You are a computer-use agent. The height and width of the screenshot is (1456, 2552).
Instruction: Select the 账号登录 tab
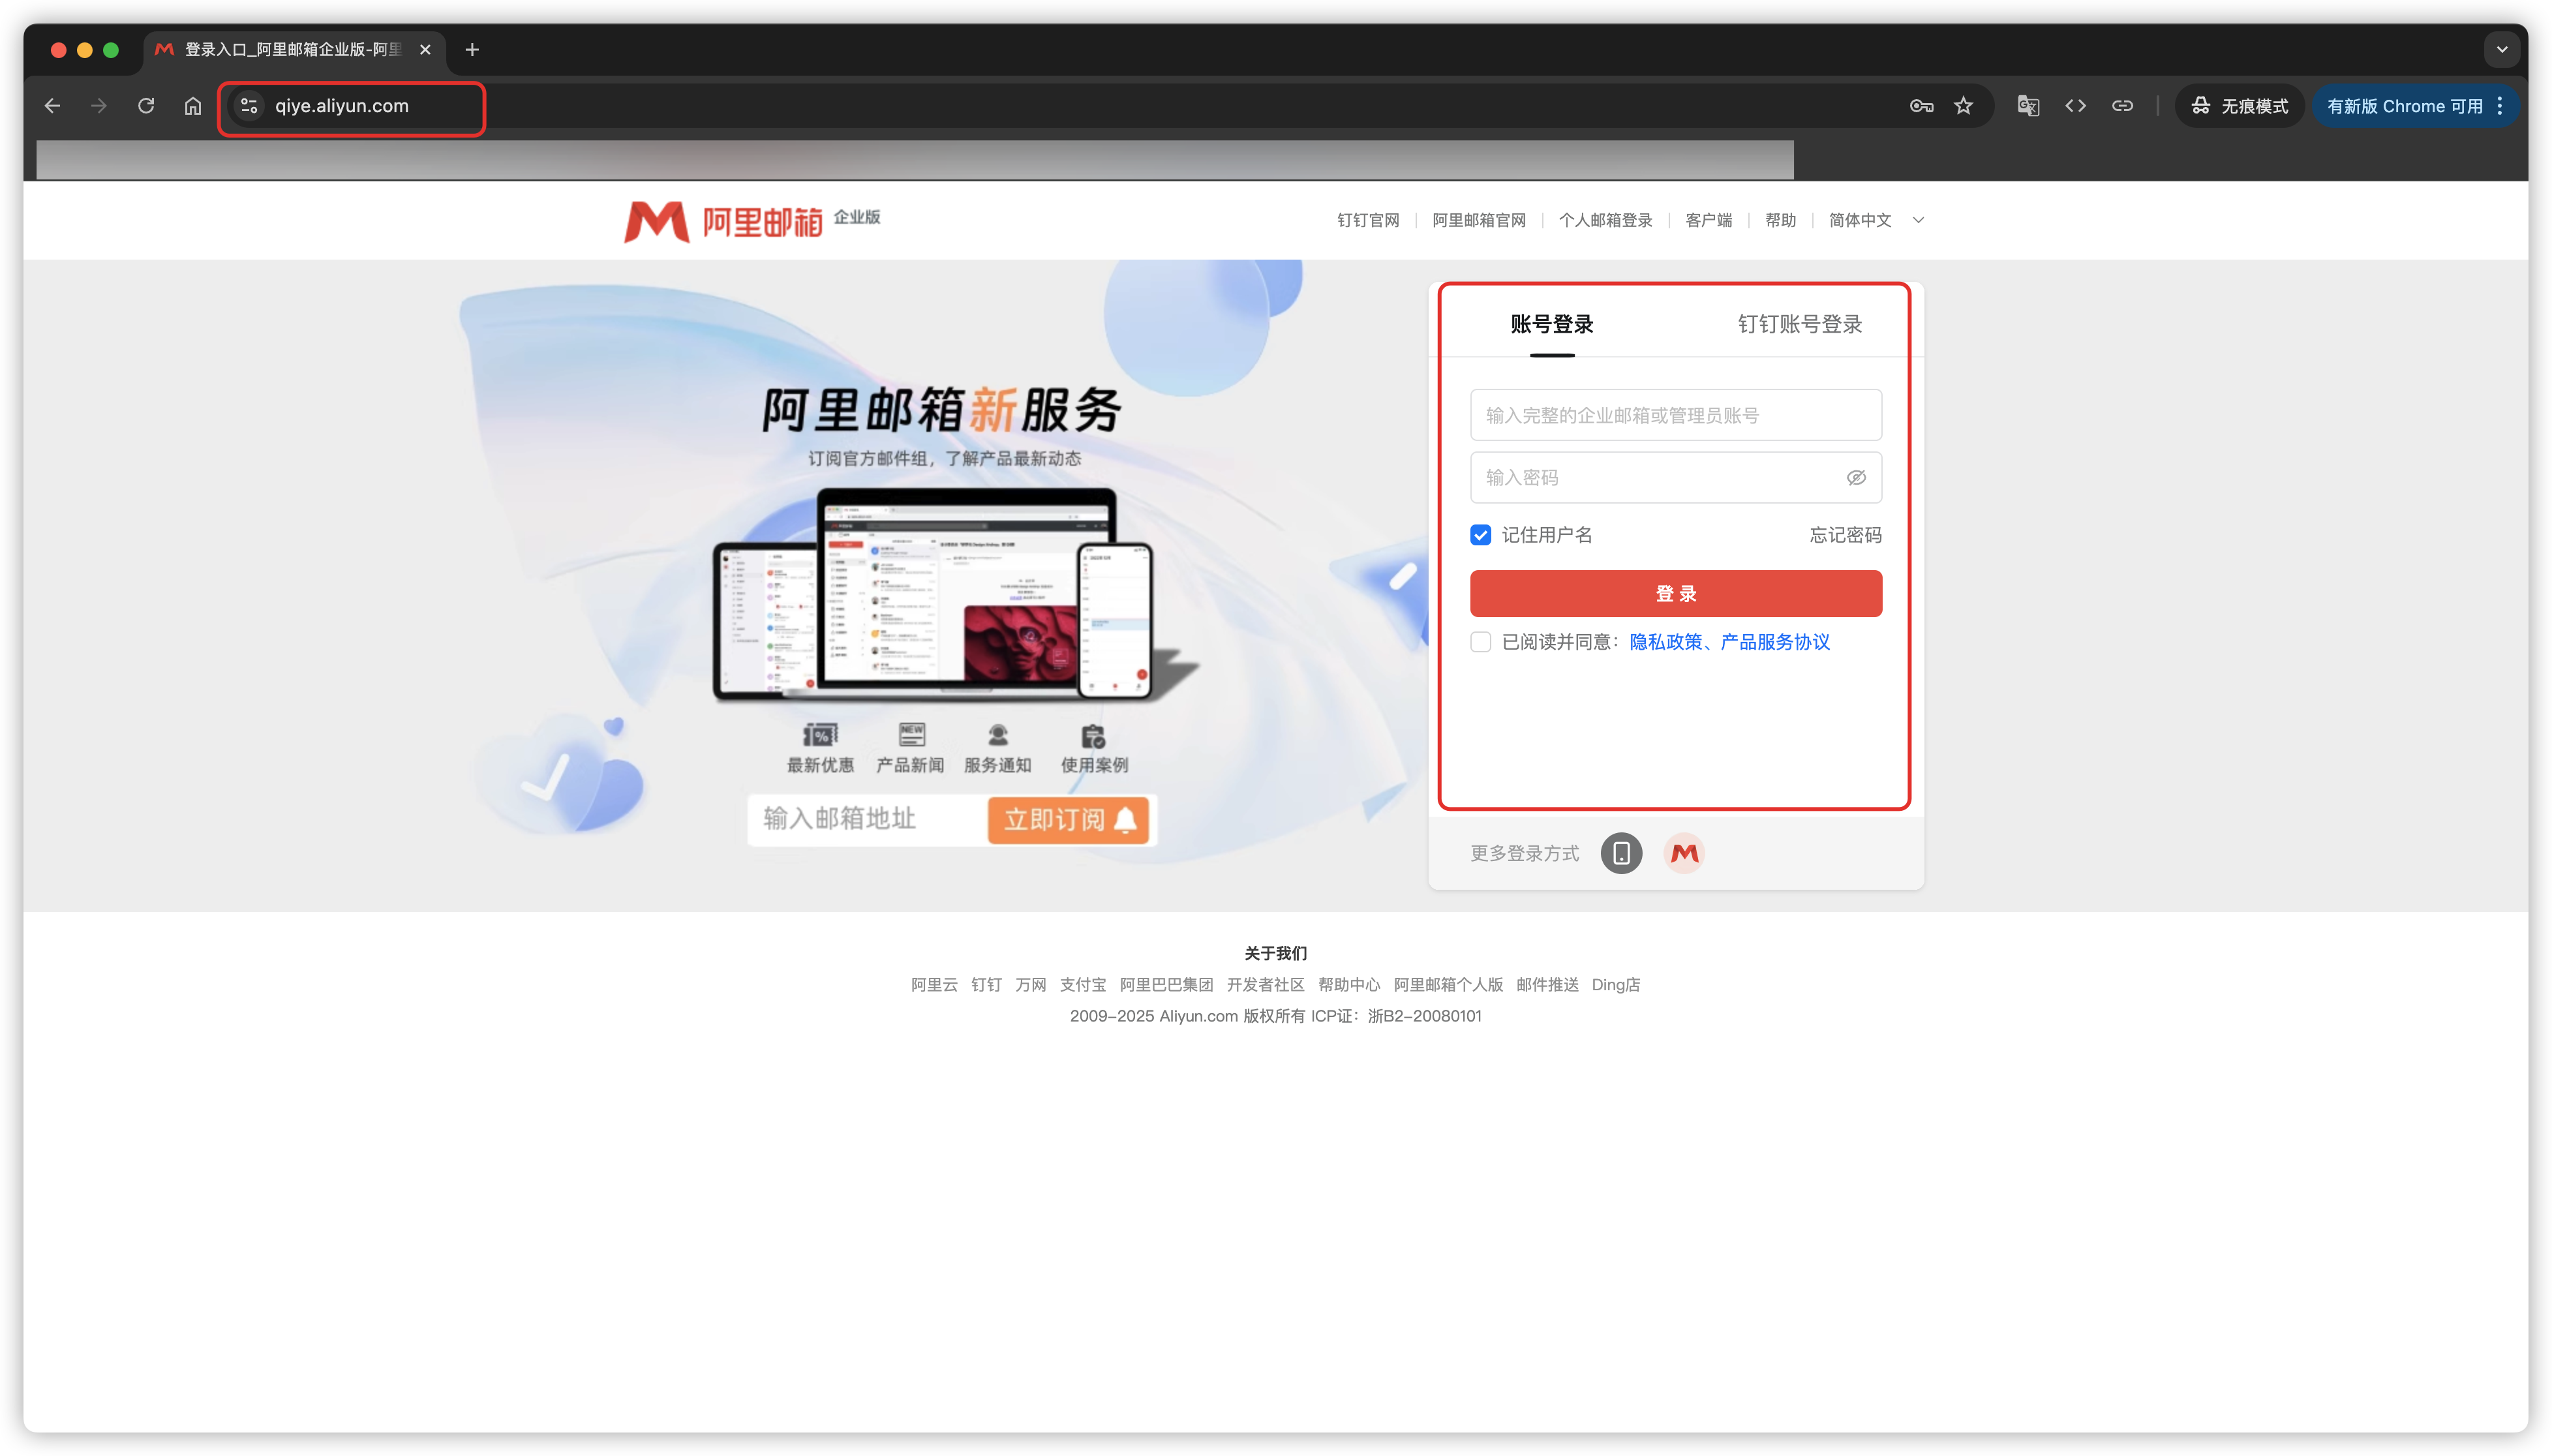pos(1551,324)
